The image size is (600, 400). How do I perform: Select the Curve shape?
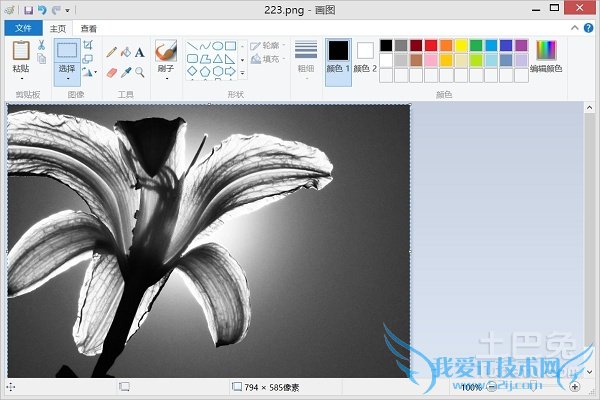[205, 46]
